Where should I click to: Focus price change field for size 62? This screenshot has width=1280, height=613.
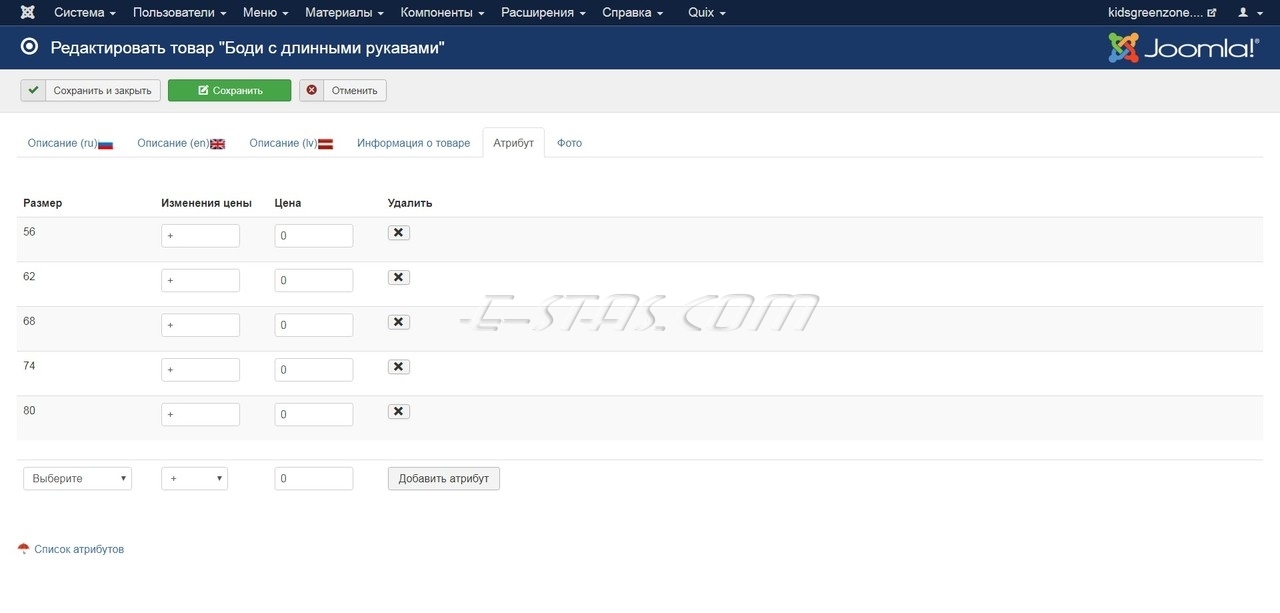200,280
